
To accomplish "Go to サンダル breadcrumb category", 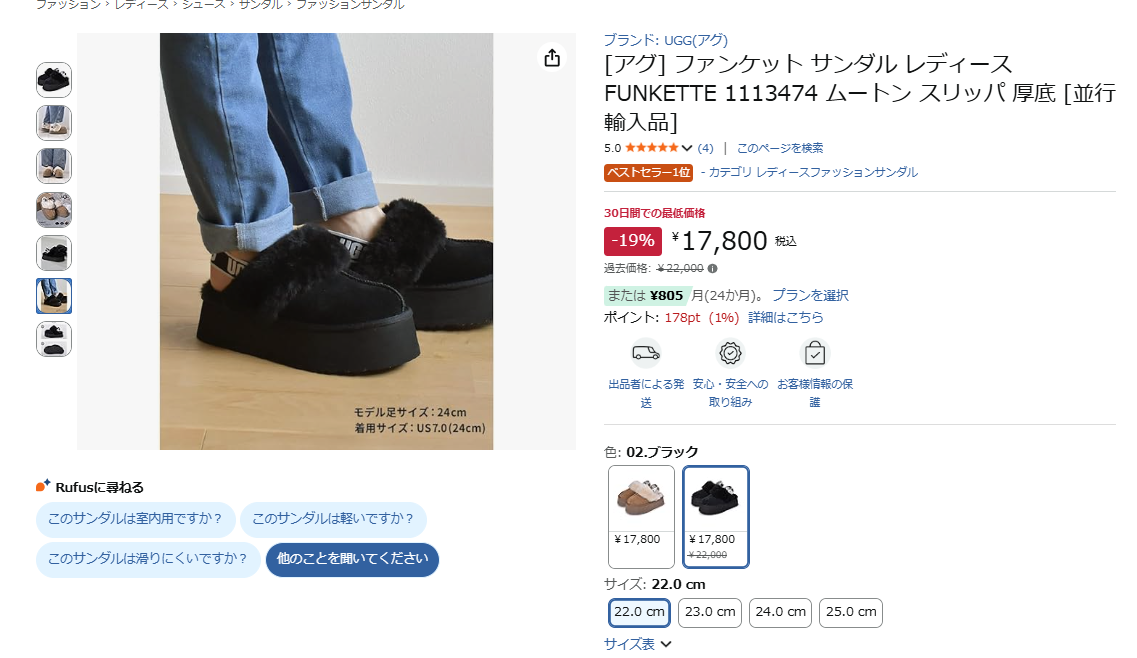I will 259,5.
